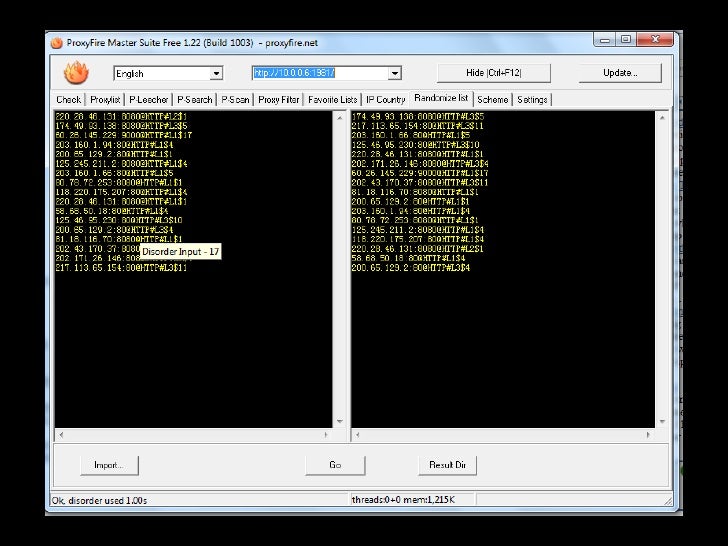Click the ProxyFire flame logo icon
The image size is (728, 546).
coord(76,72)
